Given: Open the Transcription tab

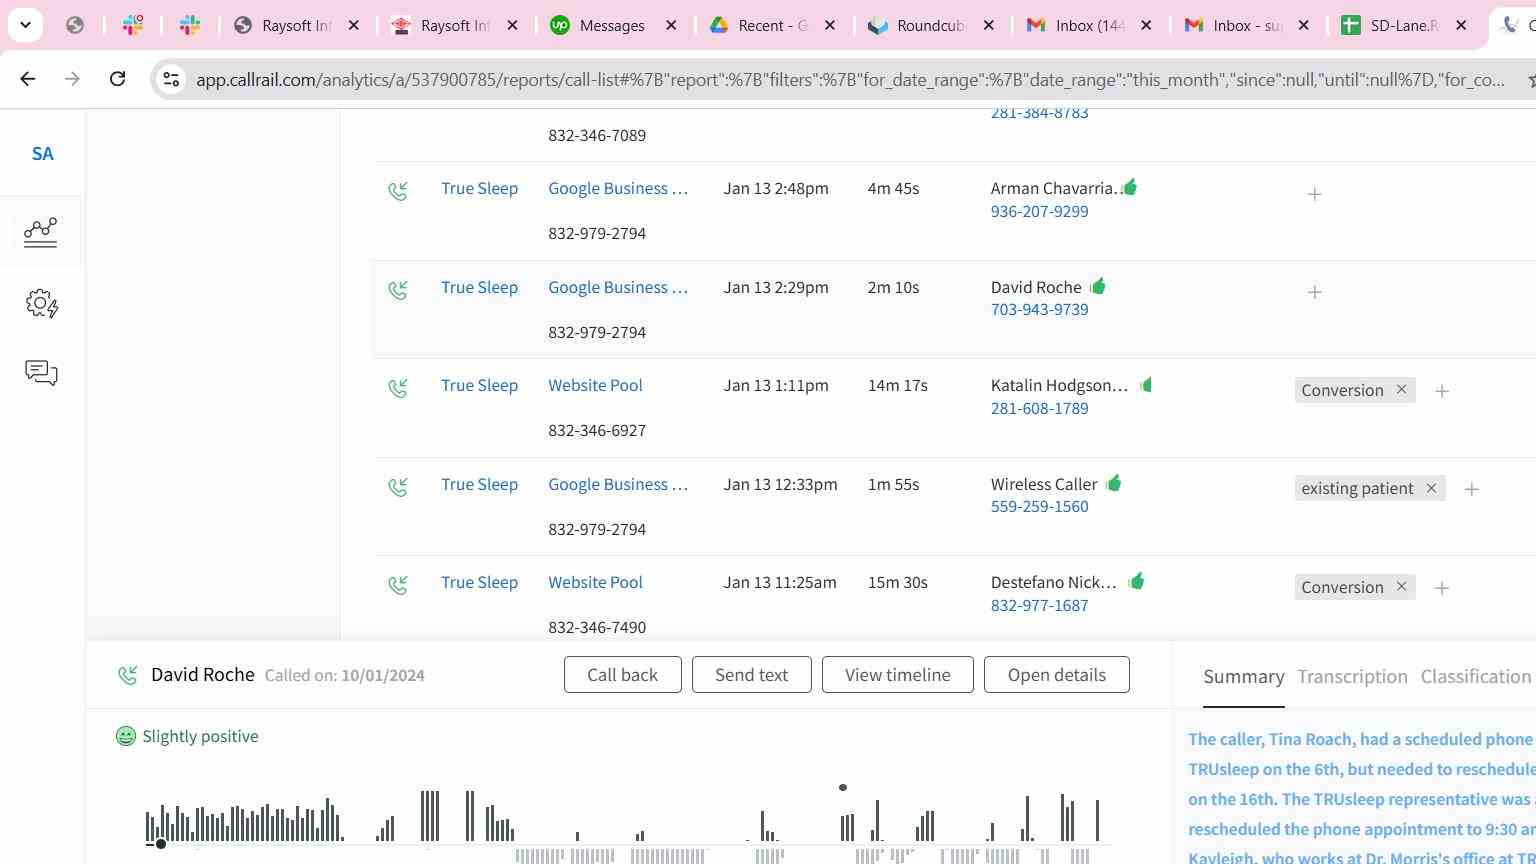Looking at the screenshot, I should click(x=1352, y=677).
